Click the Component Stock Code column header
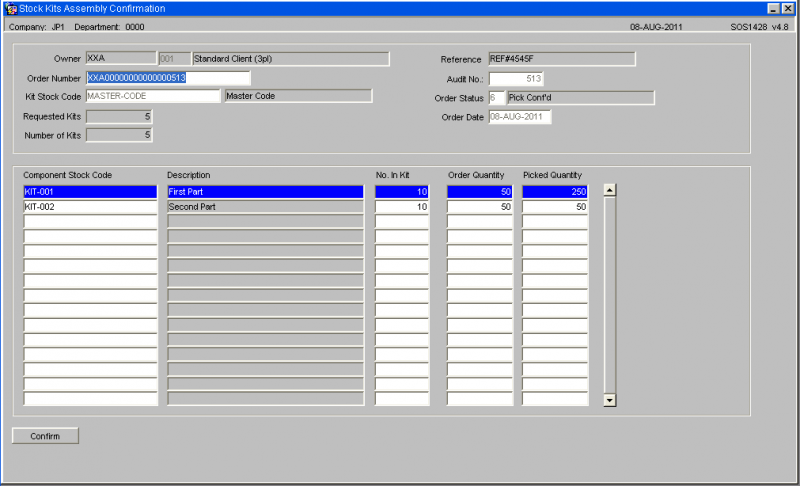This screenshot has width=800, height=486. [67, 175]
